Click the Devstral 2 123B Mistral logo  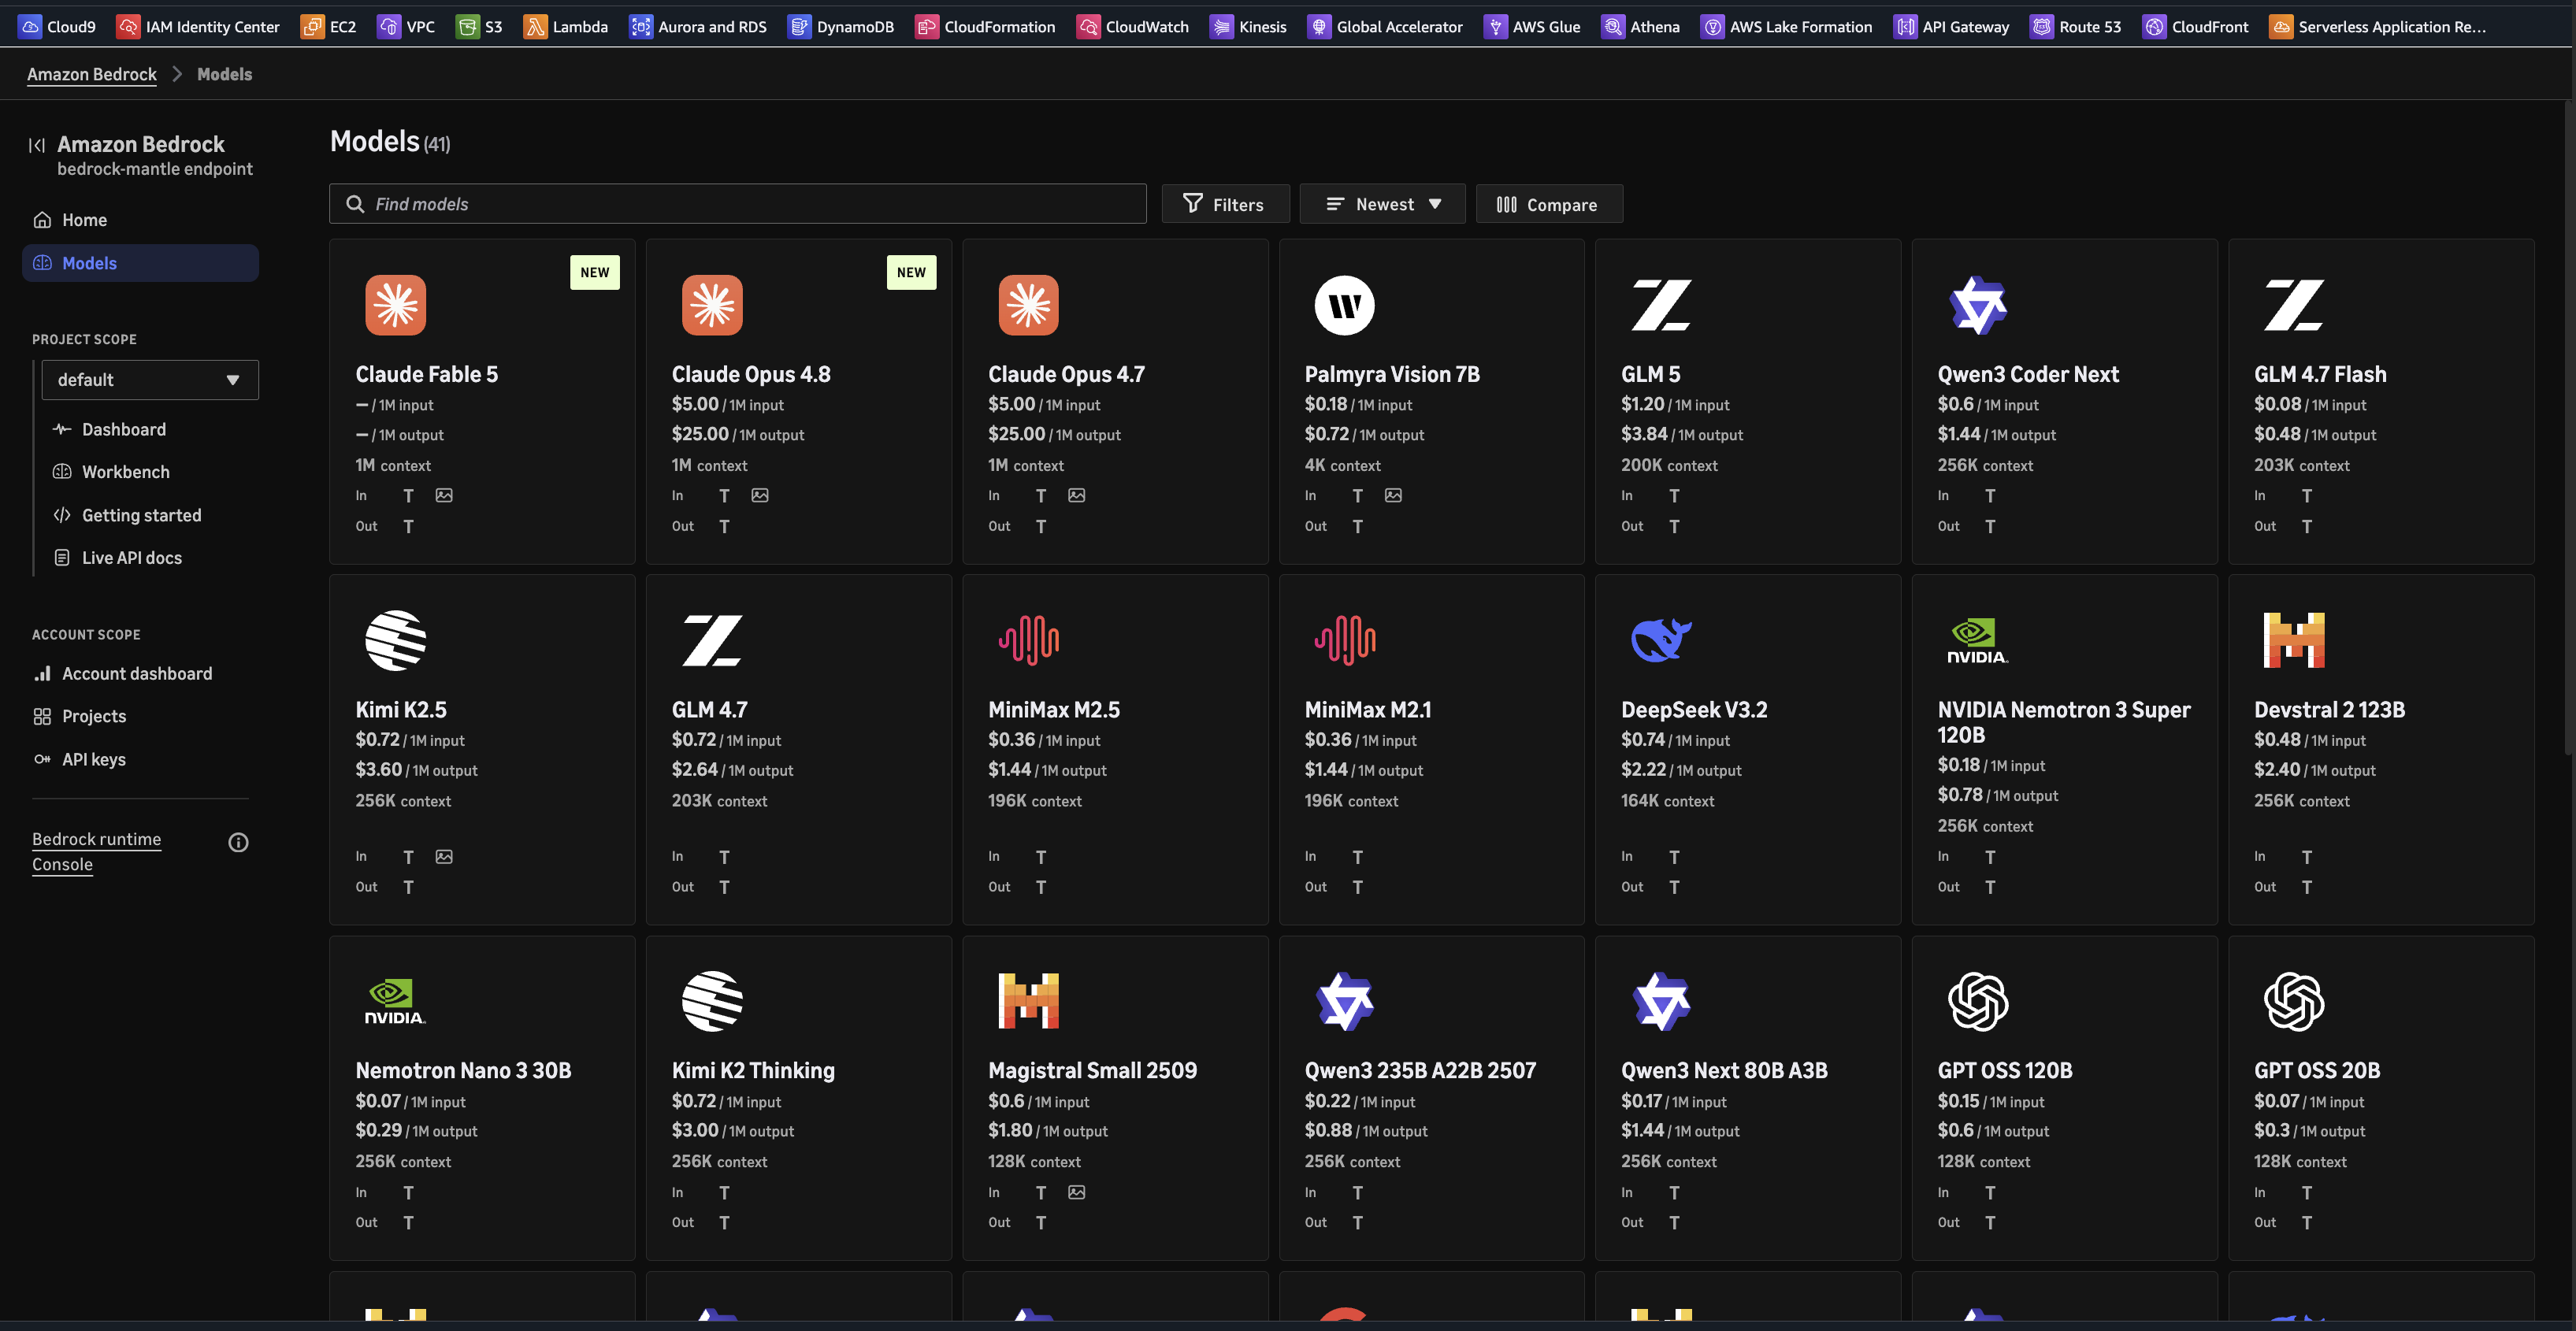(x=2294, y=640)
